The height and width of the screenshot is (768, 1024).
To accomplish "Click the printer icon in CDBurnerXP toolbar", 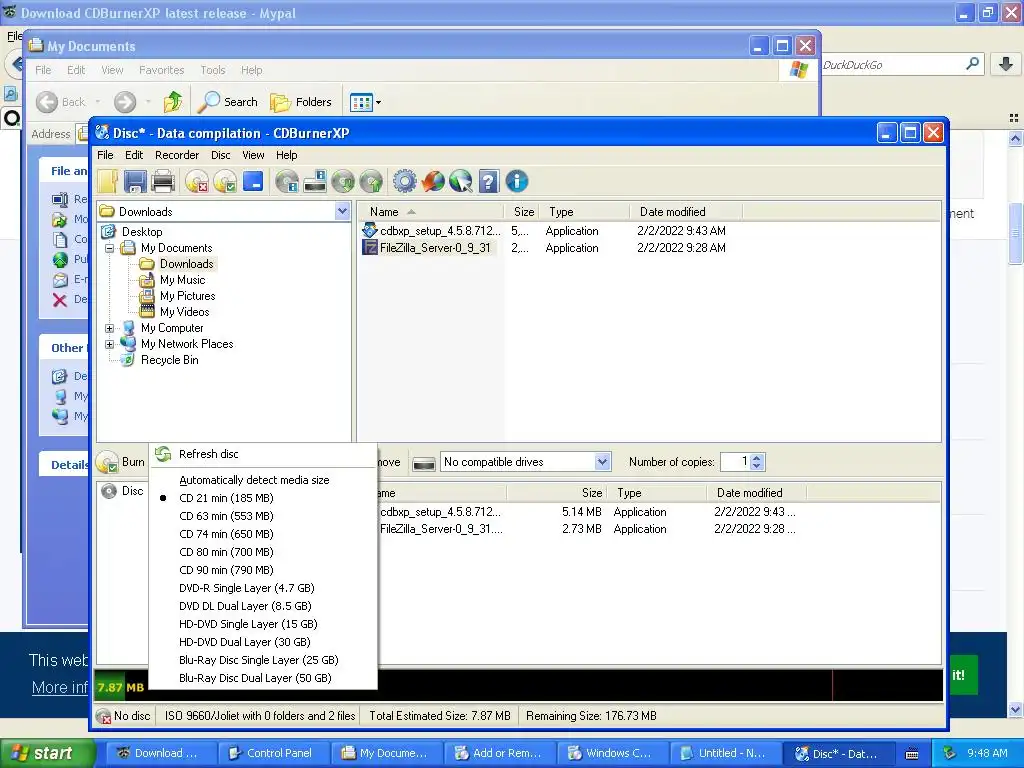I will pyautogui.click(x=163, y=182).
